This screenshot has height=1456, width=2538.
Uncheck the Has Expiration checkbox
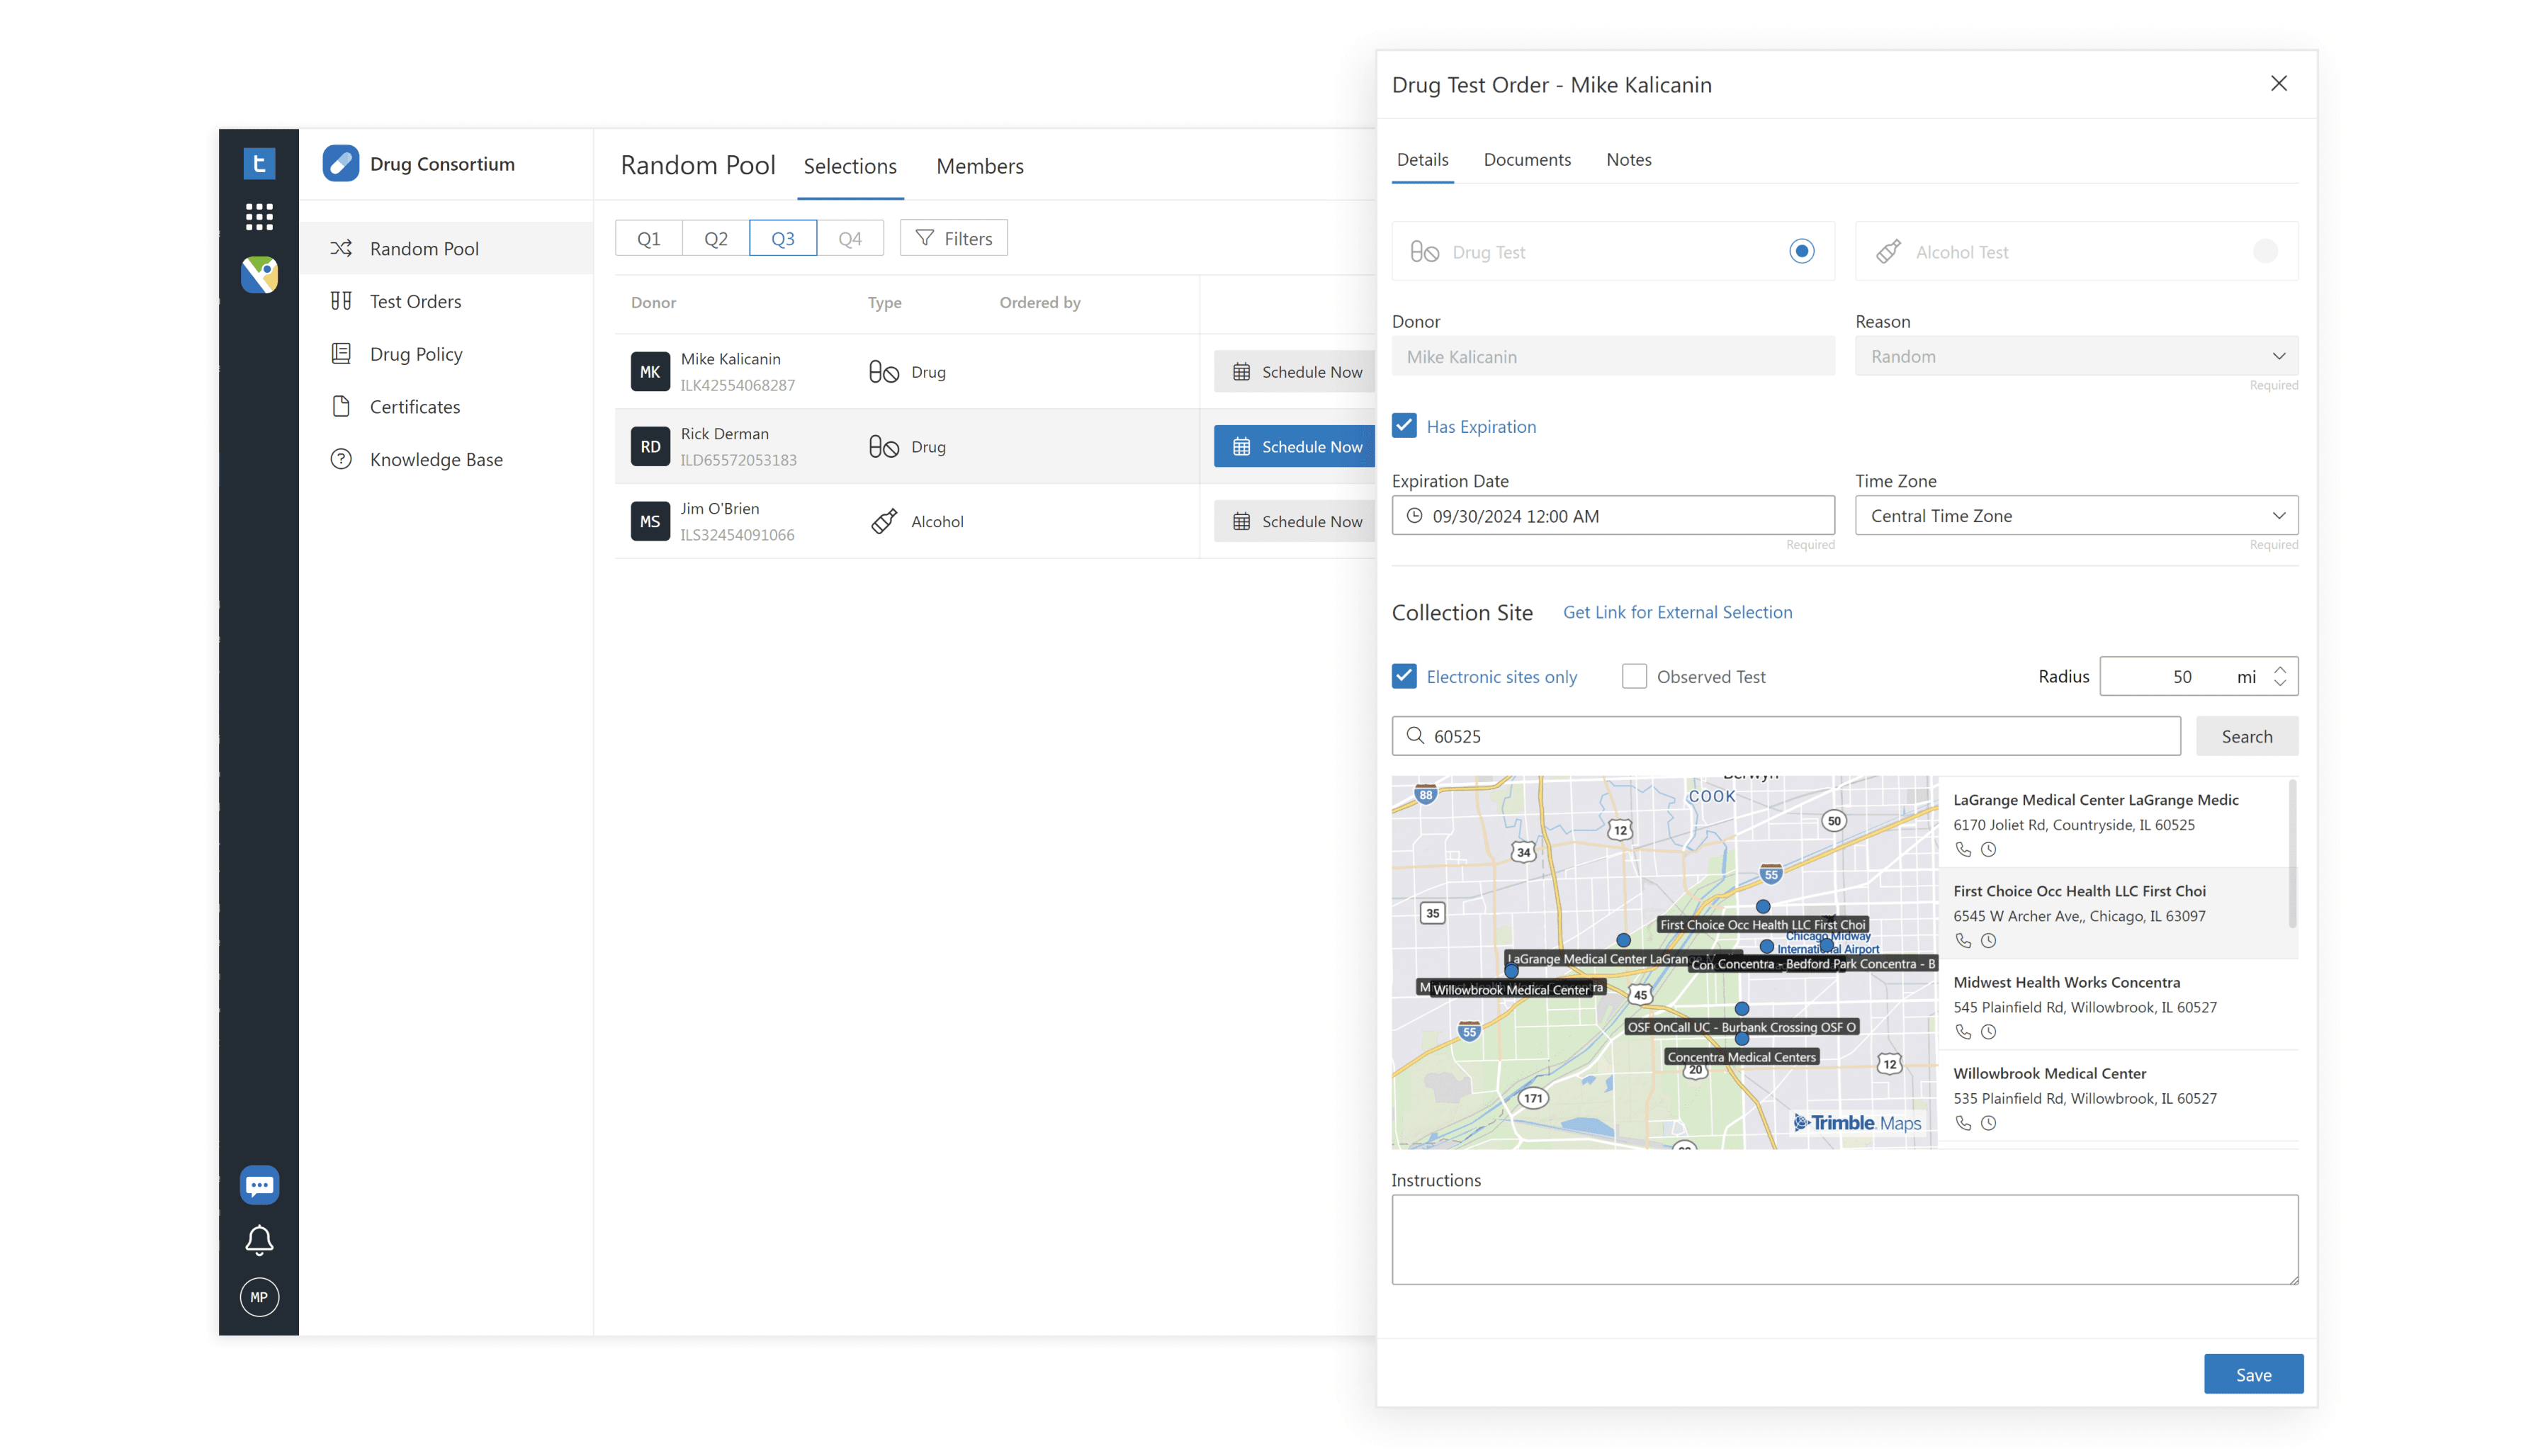tap(1404, 426)
